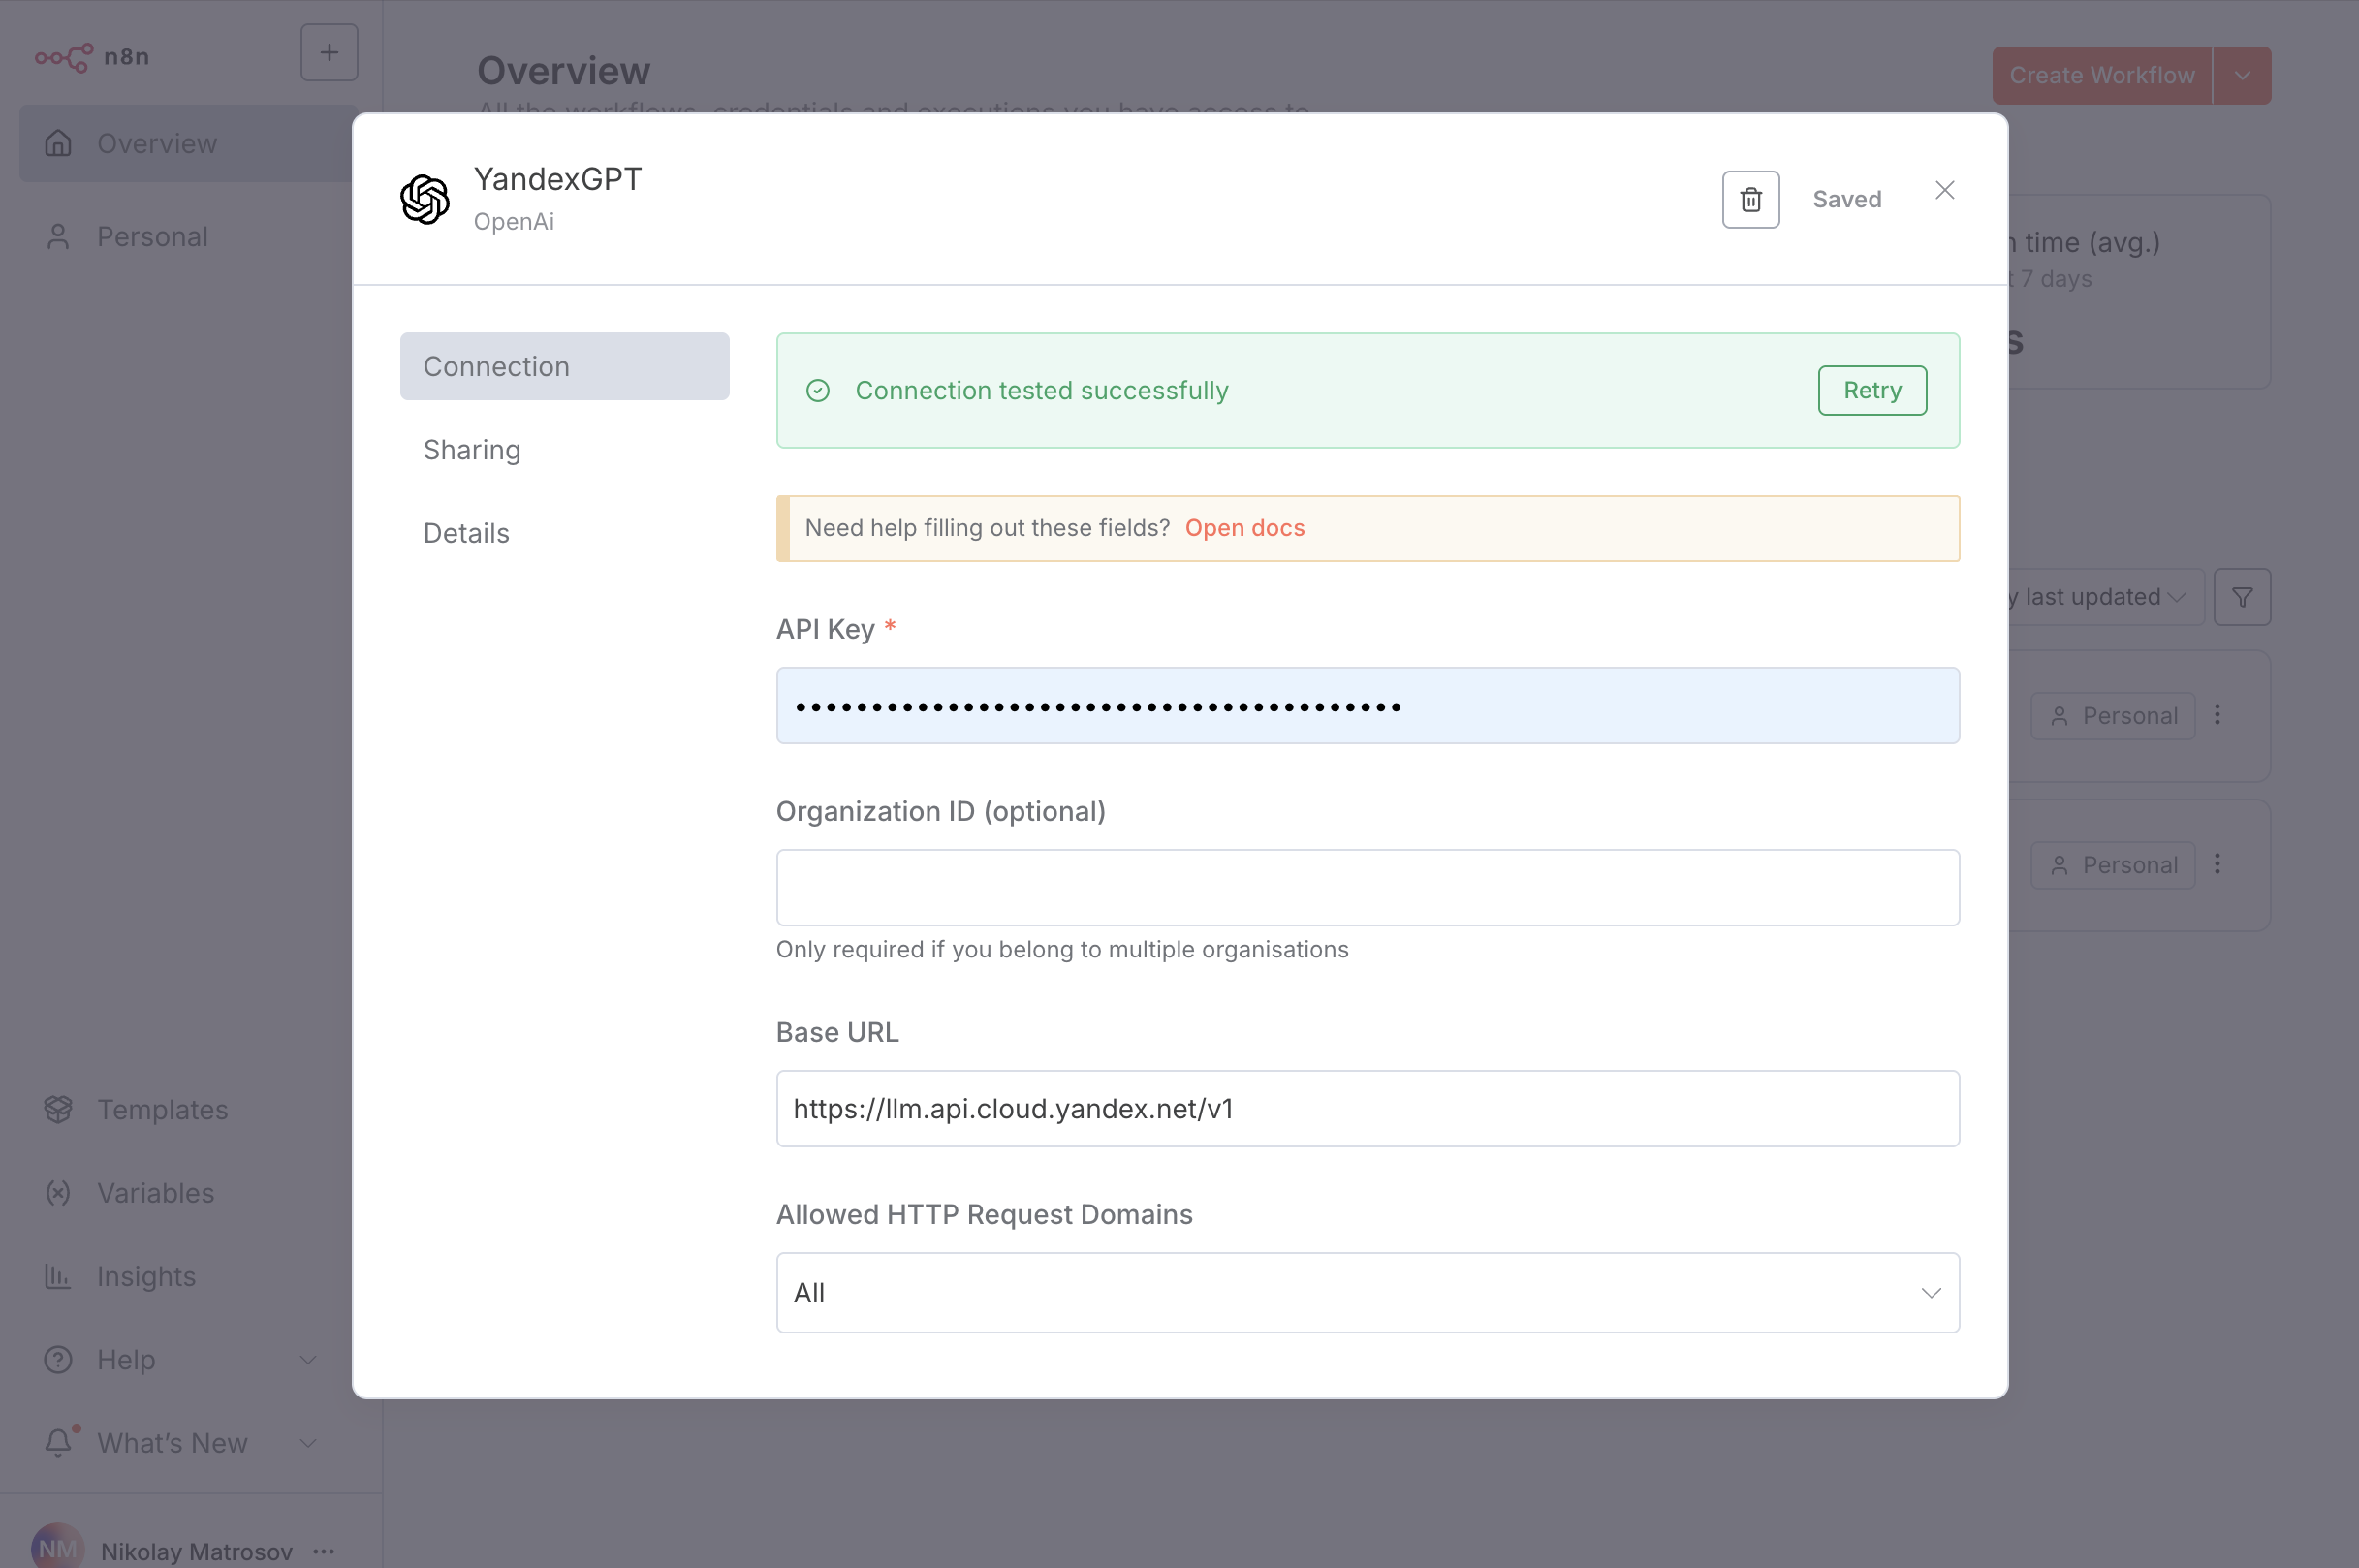Image resolution: width=2359 pixels, height=1568 pixels.
Task: Click the Base URL input field
Action: click(x=1367, y=1109)
